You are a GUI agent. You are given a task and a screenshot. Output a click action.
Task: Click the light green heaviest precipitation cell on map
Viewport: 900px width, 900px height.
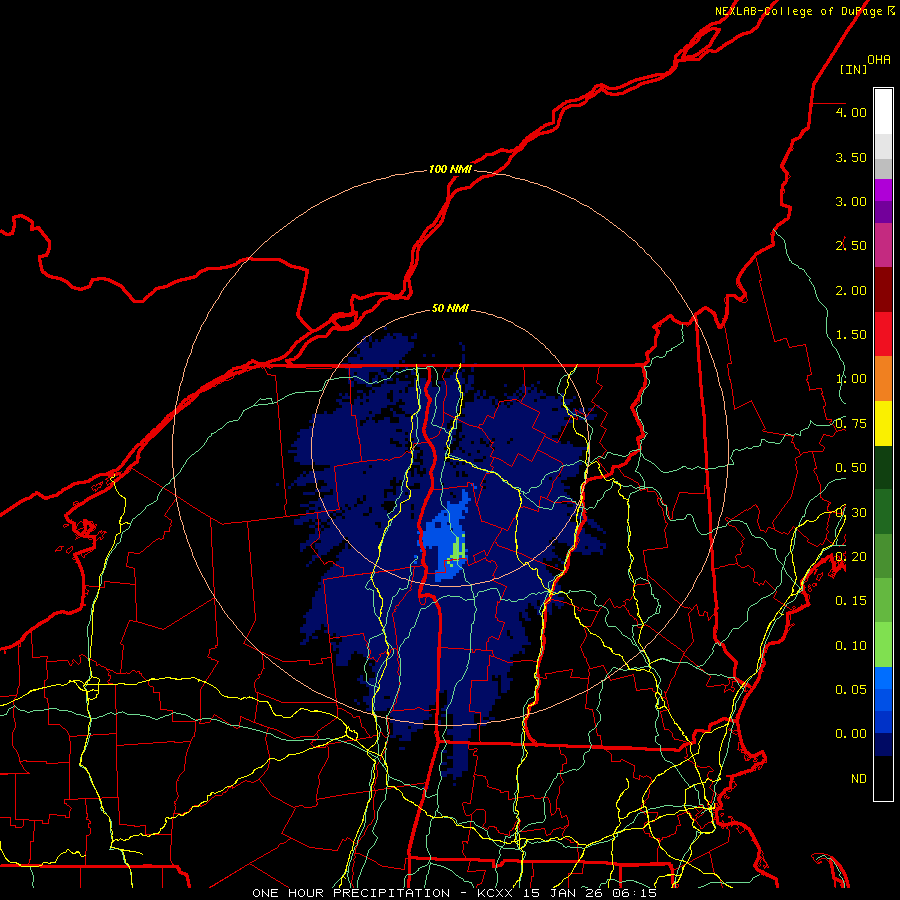[457, 549]
